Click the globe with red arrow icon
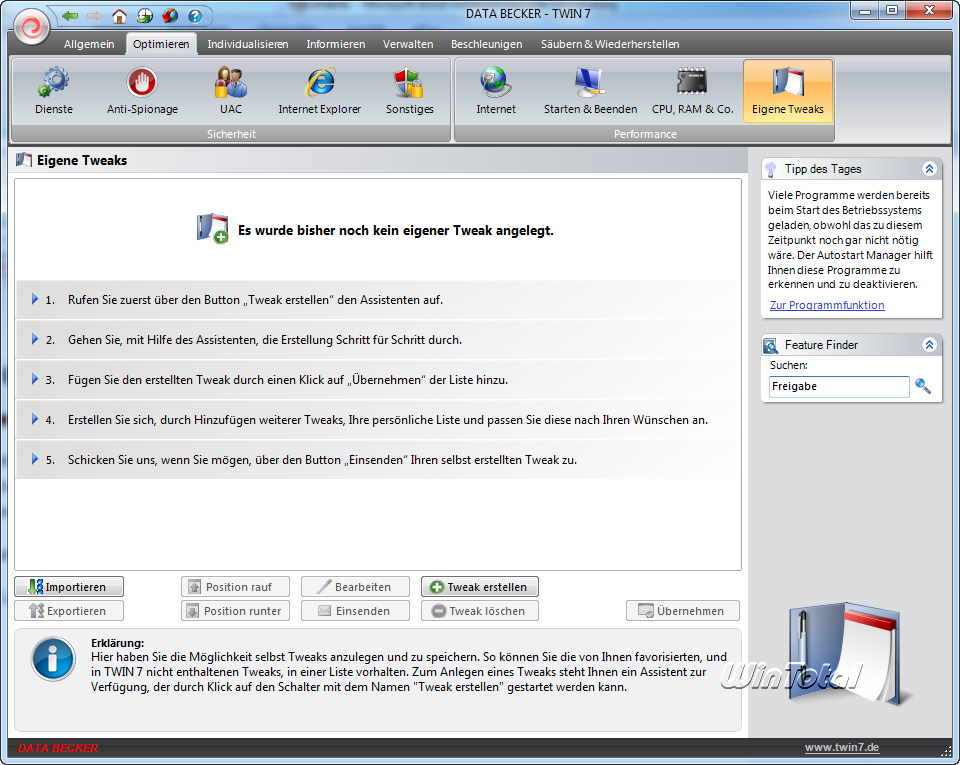Viewport: 960px width, 765px height. pos(170,16)
